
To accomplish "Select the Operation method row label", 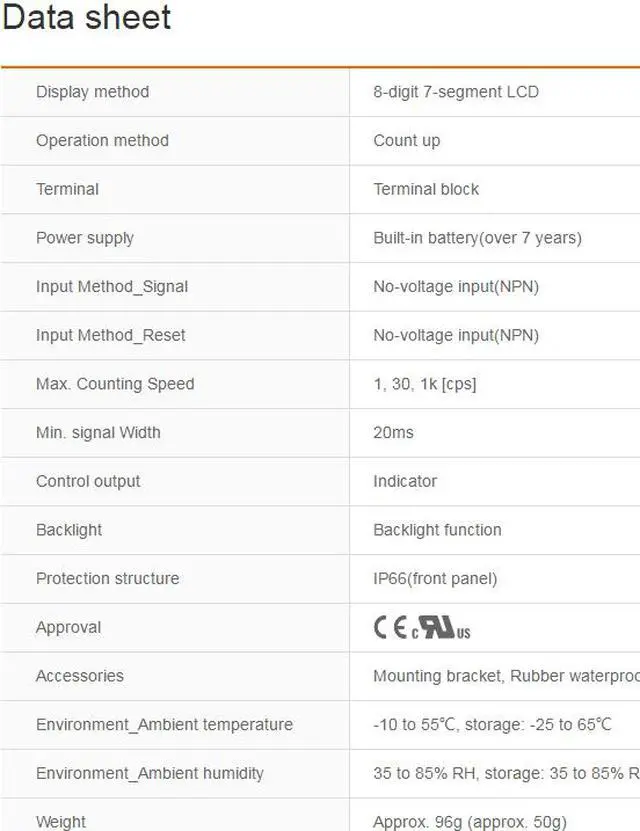I will 102,141.
